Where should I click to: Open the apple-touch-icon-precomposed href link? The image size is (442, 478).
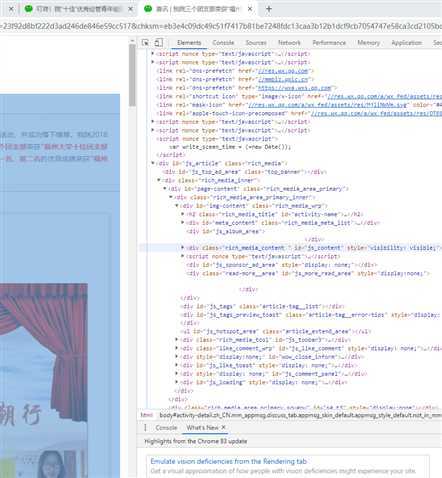pyautogui.click(x=376, y=113)
